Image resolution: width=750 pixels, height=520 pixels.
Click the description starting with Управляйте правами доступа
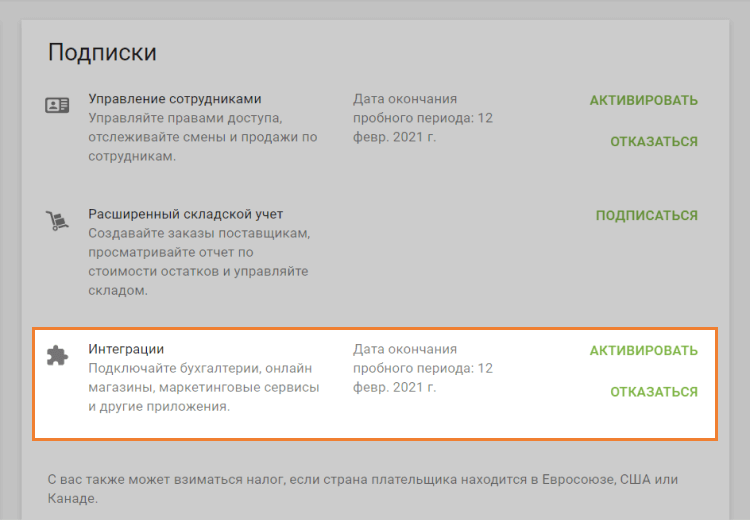click(203, 137)
